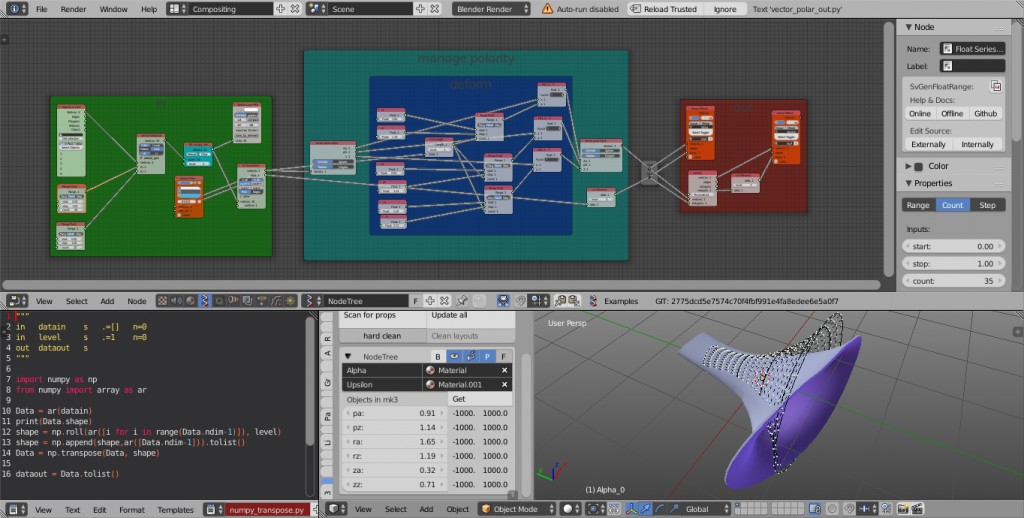Select the Range mode option
Image resolution: width=1024 pixels, height=518 pixels.
(917, 205)
